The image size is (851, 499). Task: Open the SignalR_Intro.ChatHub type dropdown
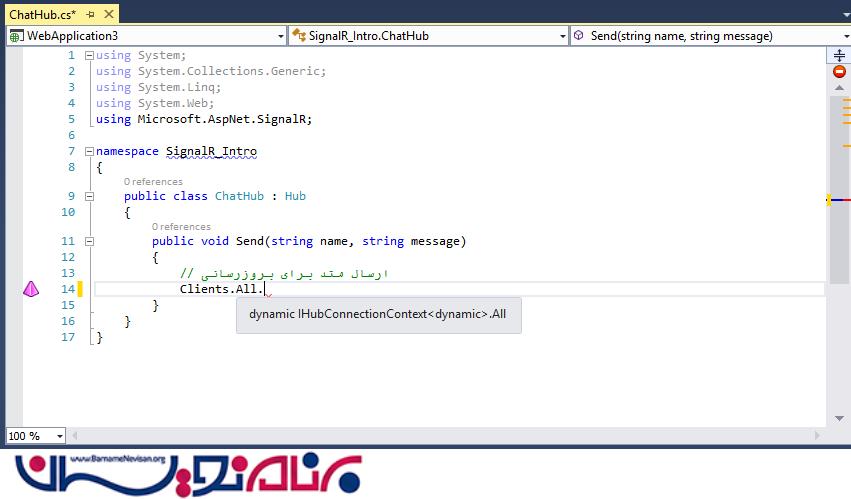[562, 36]
